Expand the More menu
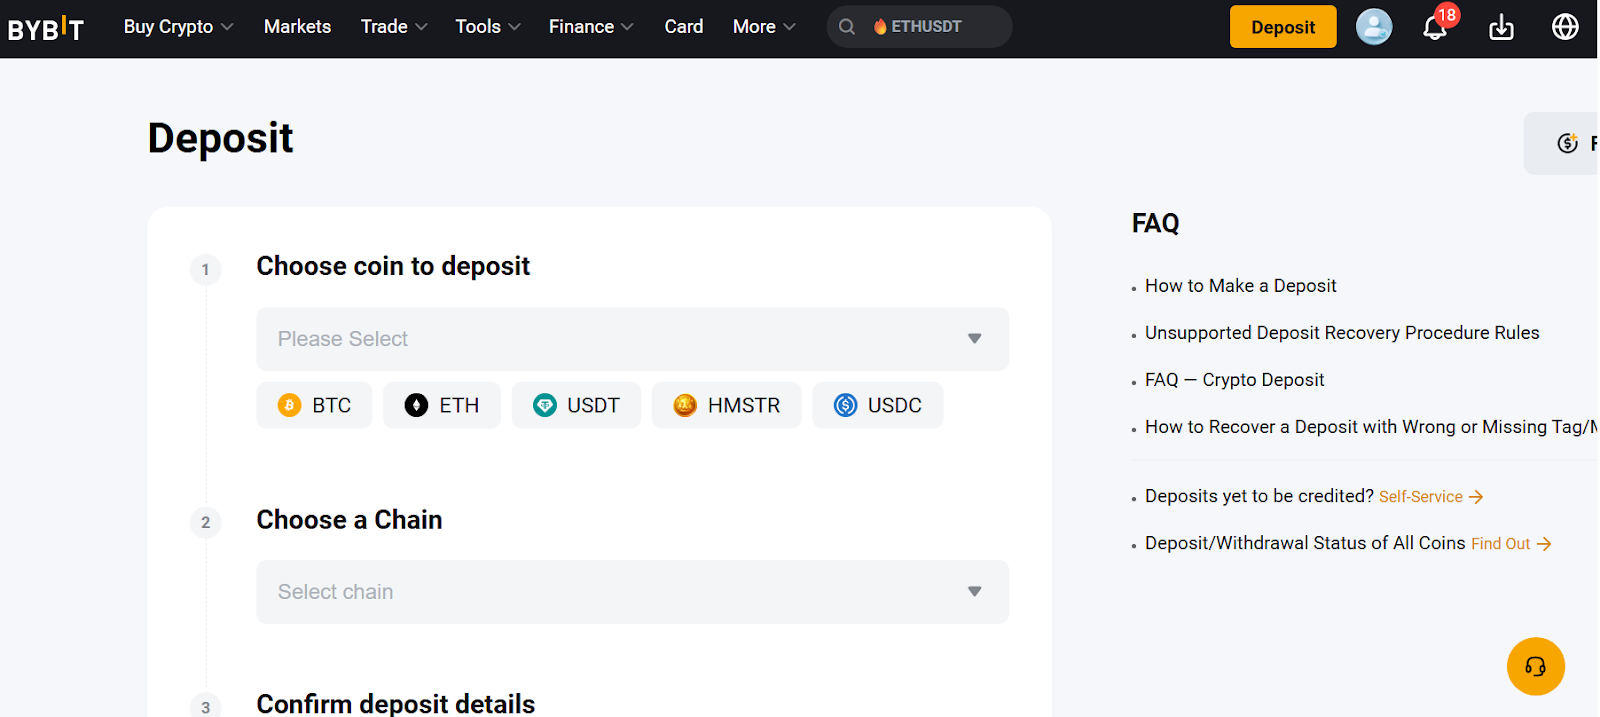 (x=764, y=27)
